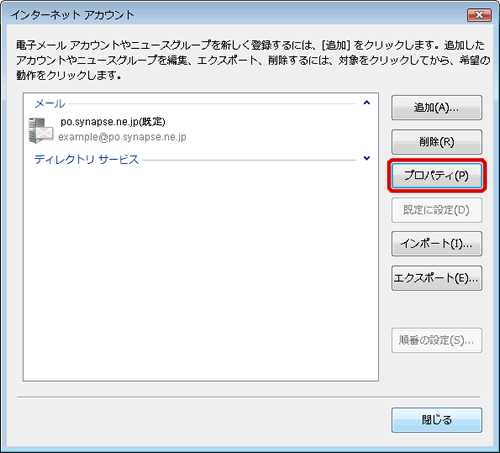Click the インターネット アカウント title bar
Screen dimensions: 500x453
(233, 15)
